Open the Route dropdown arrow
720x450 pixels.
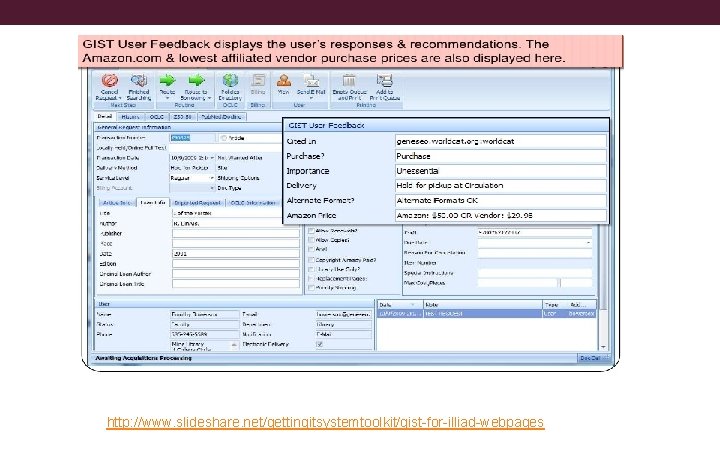[x=167, y=98]
